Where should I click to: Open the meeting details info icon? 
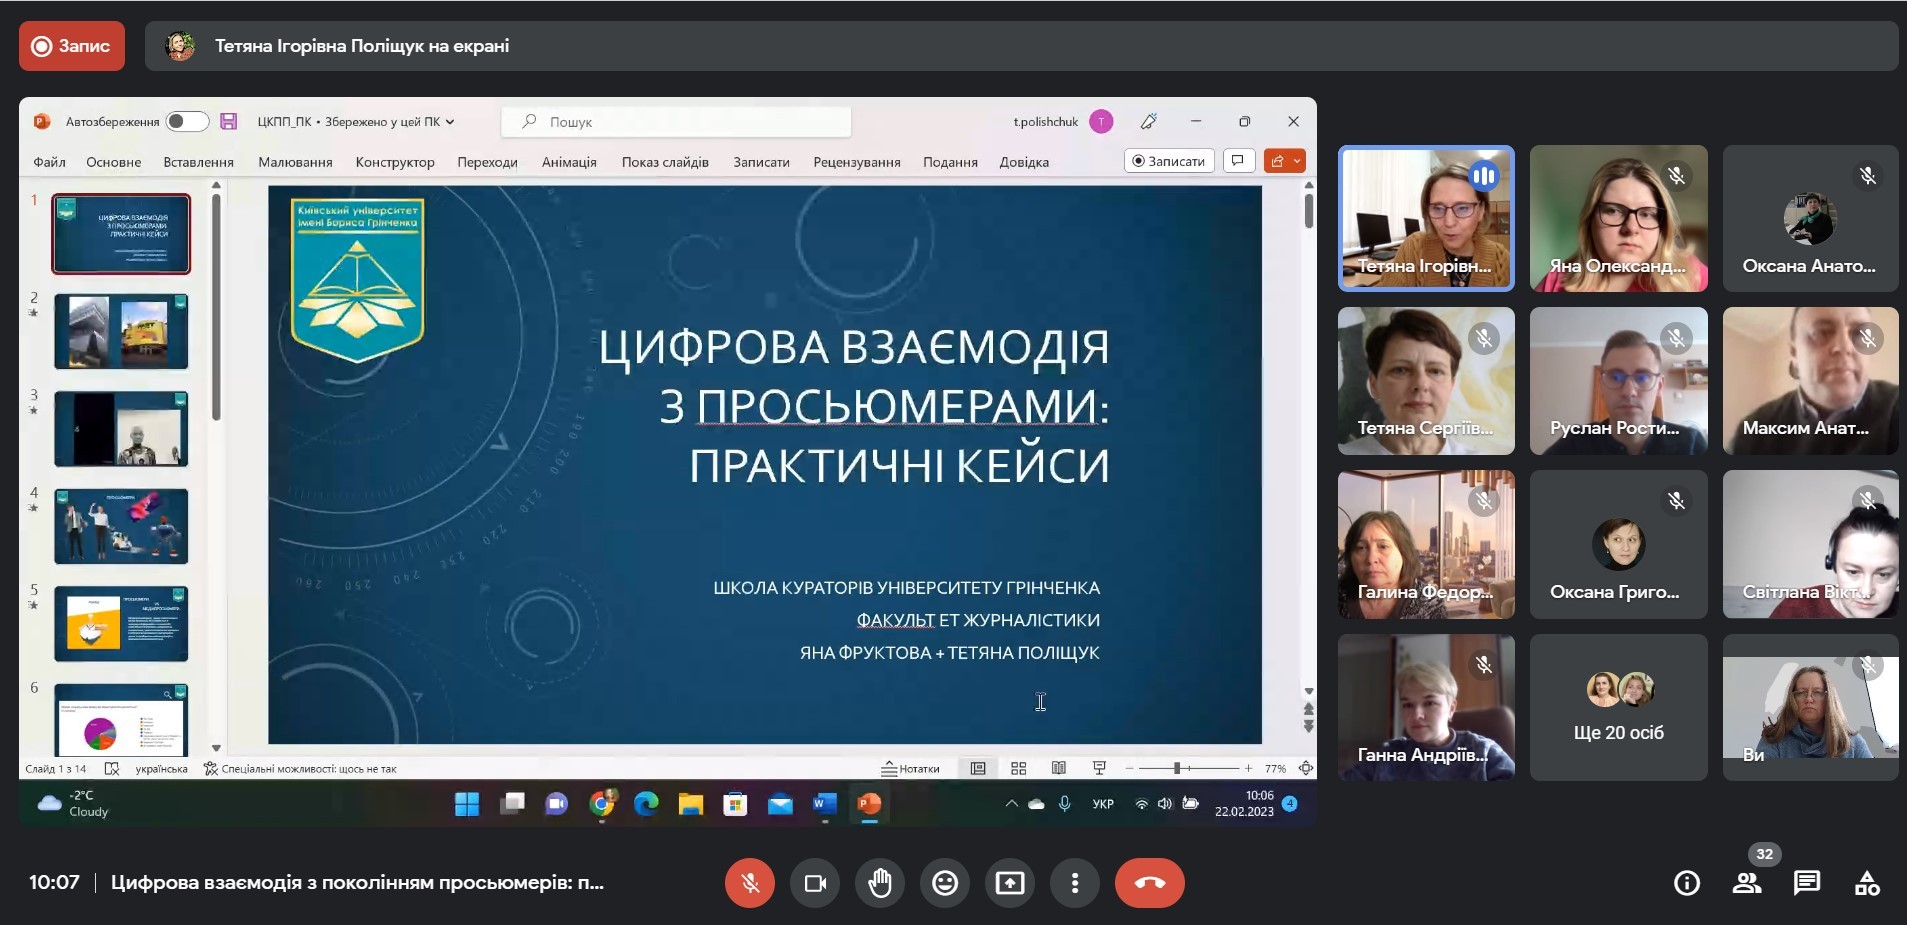(1687, 883)
